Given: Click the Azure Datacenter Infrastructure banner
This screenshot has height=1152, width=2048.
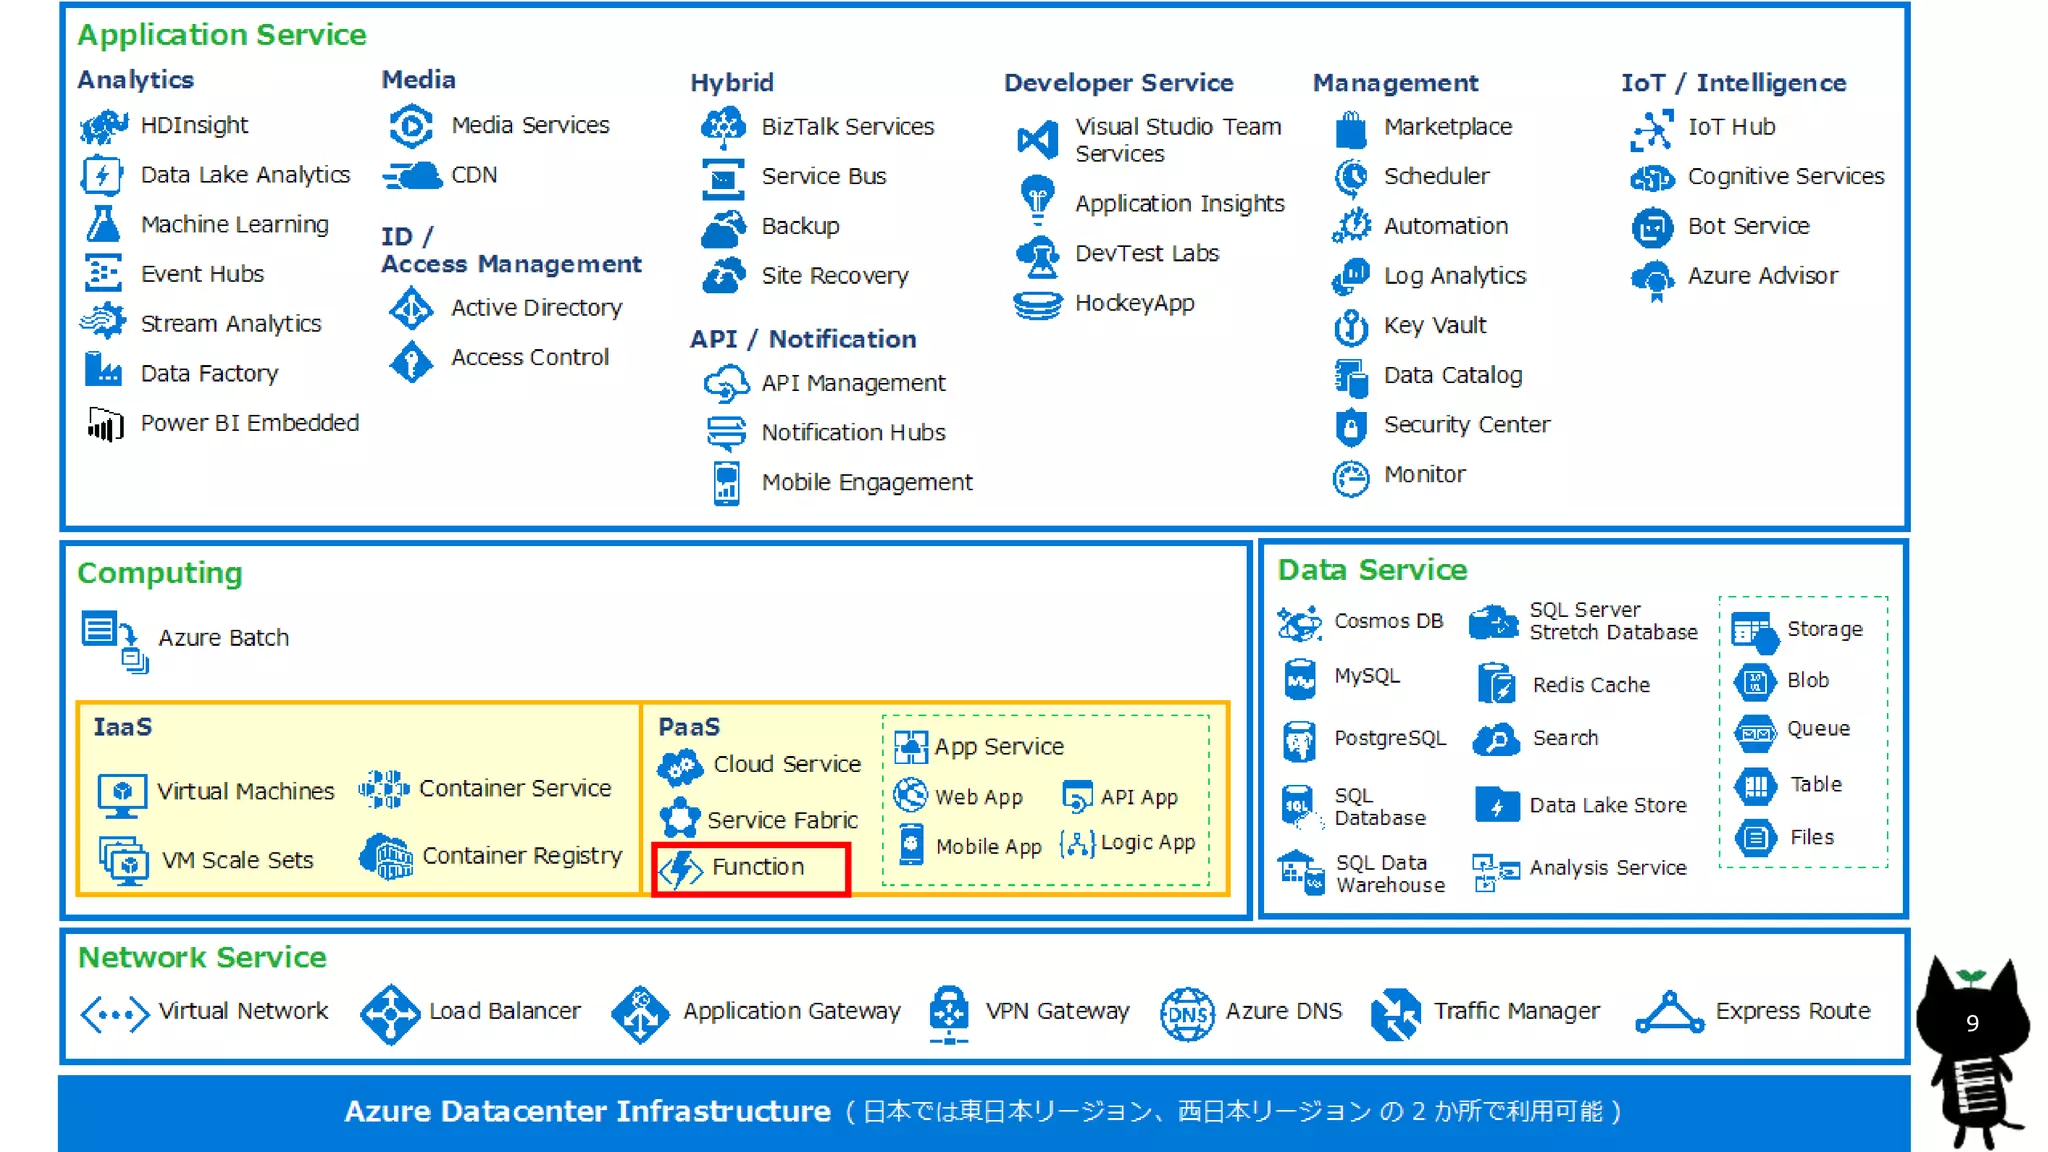Looking at the screenshot, I should coord(983,1112).
